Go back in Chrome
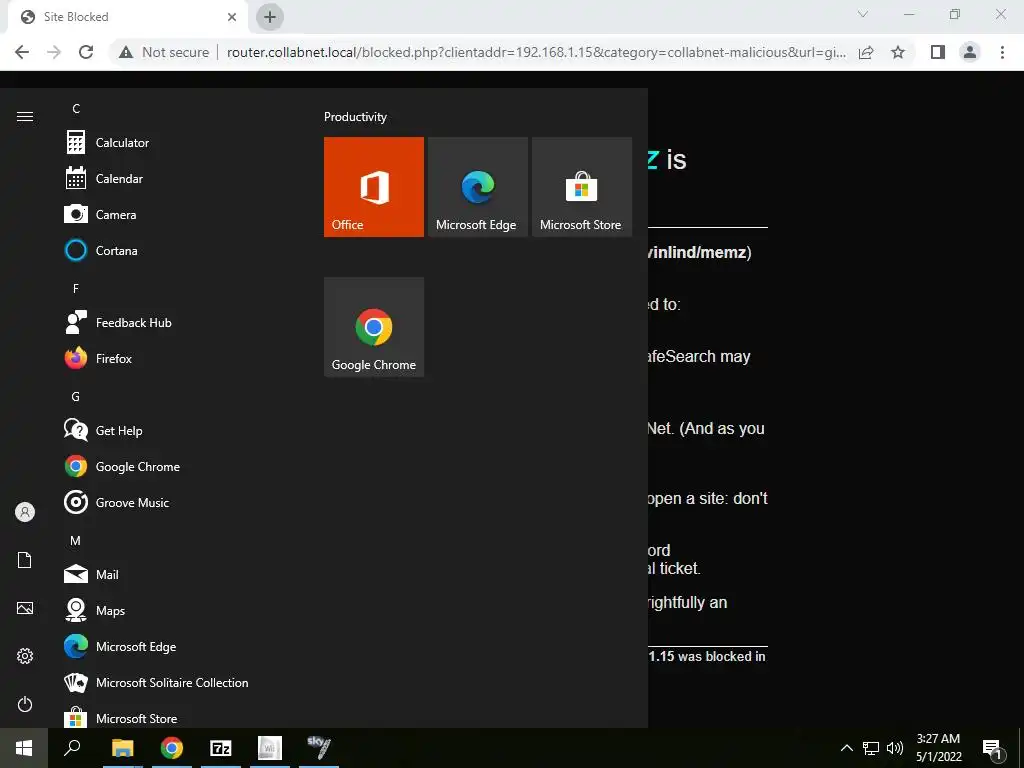Viewport: 1024px width, 768px height. pyautogui.click(x=22, y=52)
